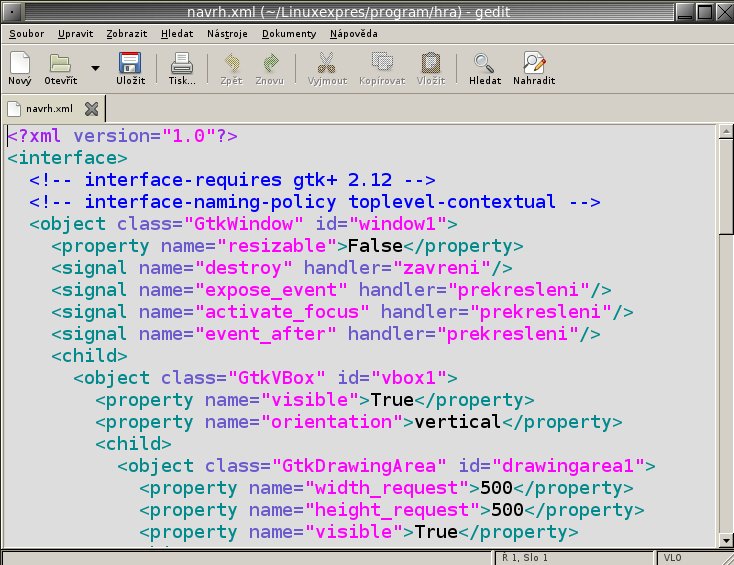Open the Upravit menu
This screenshot has height=565, width=734.
click(75, 34)
